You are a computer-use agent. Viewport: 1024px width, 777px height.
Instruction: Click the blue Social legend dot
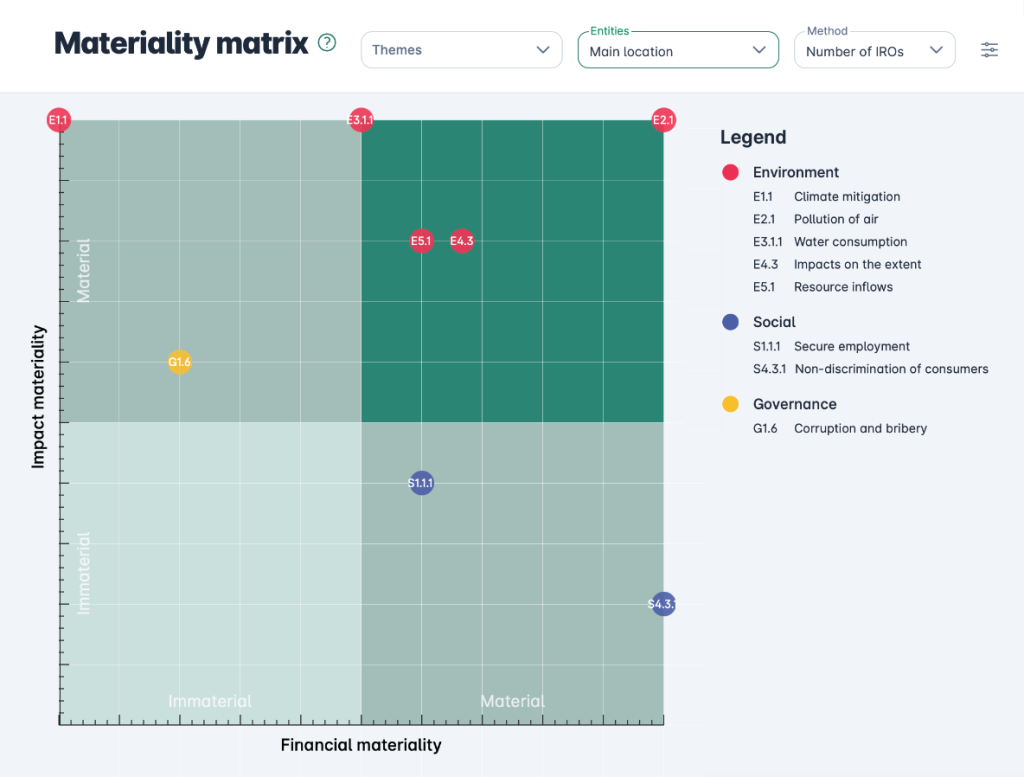[730, 322]
